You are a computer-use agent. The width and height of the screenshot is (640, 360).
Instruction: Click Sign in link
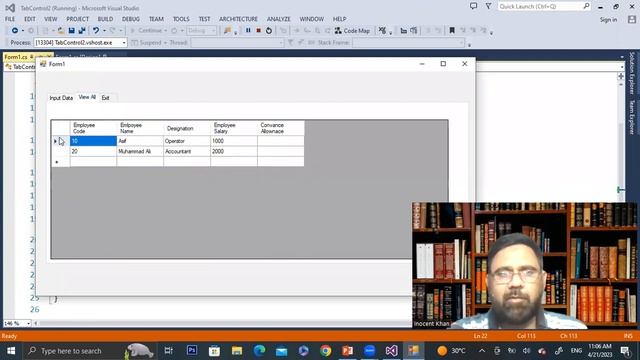click(x=608, y=20)
